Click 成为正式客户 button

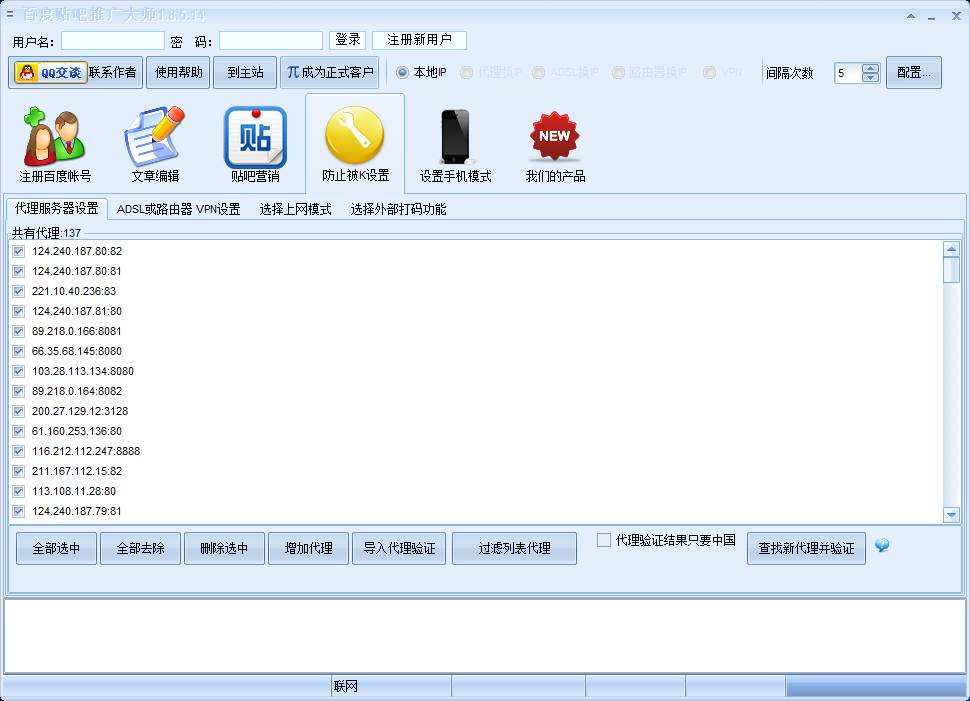[330, 72]
